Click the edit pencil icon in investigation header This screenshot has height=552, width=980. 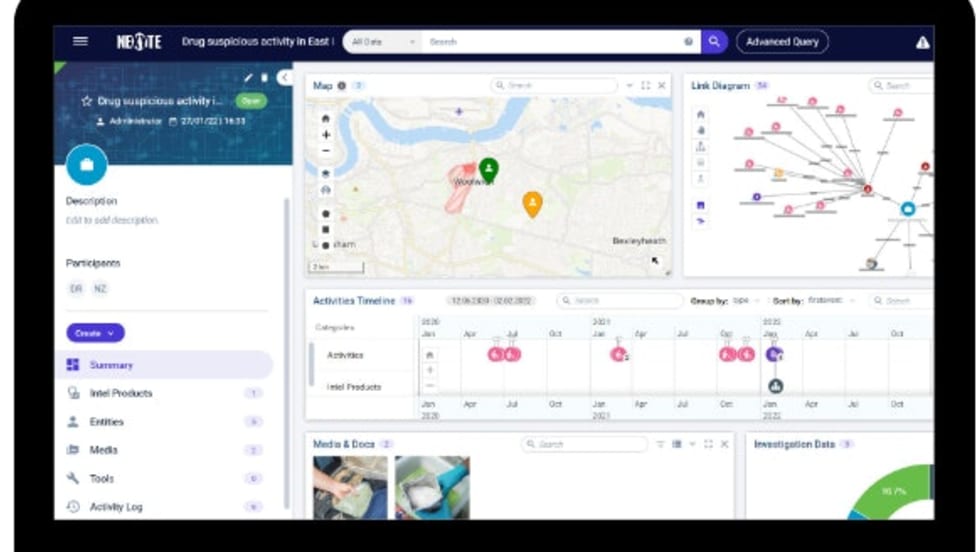[249, 77]
